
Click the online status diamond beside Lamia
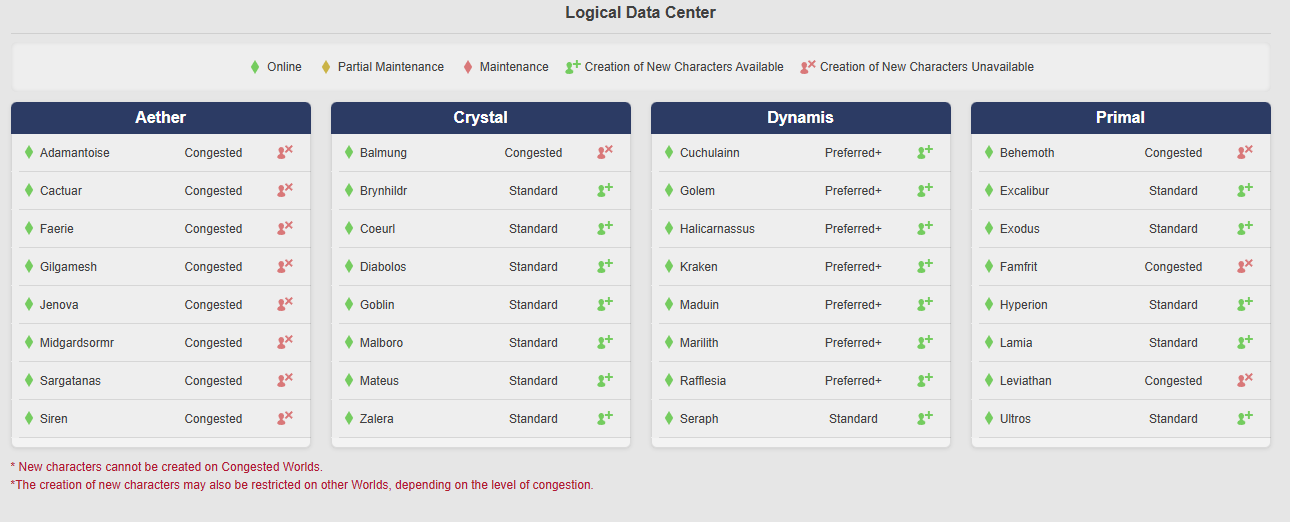coord(989,342)
